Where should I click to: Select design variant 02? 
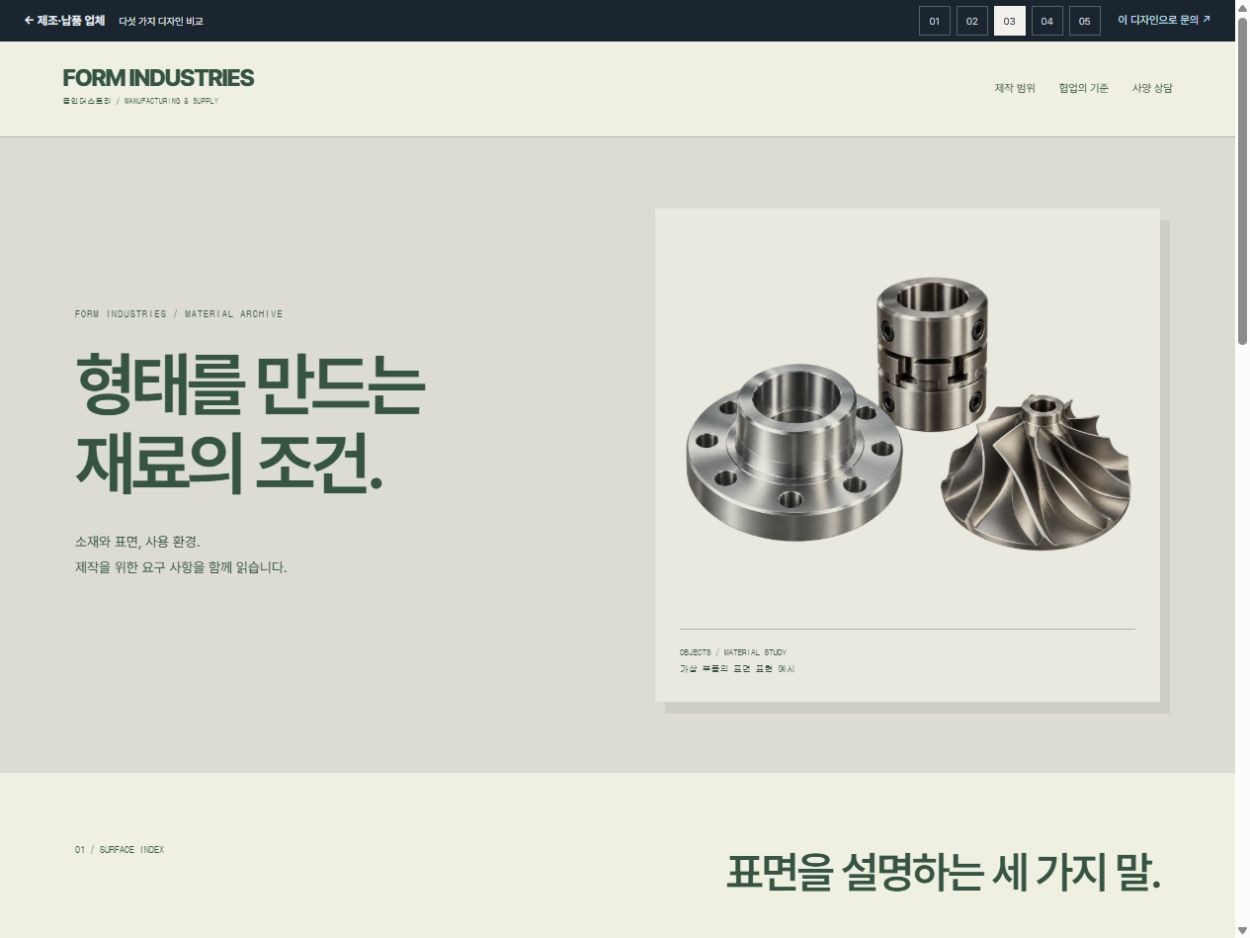pos(972,21)
